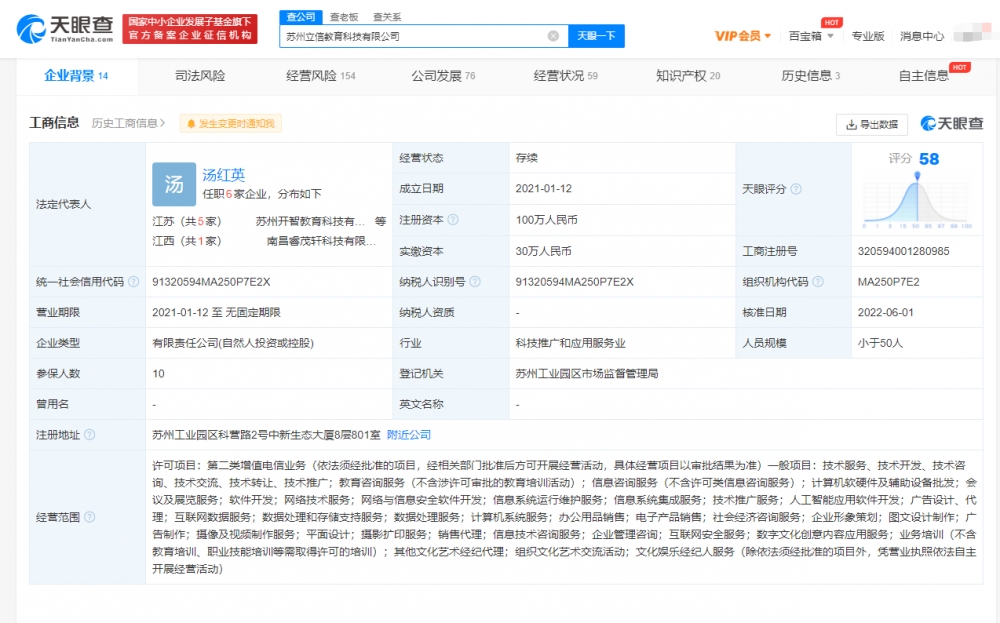Select the 经营风险 tab
Viewport: 1000px width, 623px height.
click(x=321, y=76)
